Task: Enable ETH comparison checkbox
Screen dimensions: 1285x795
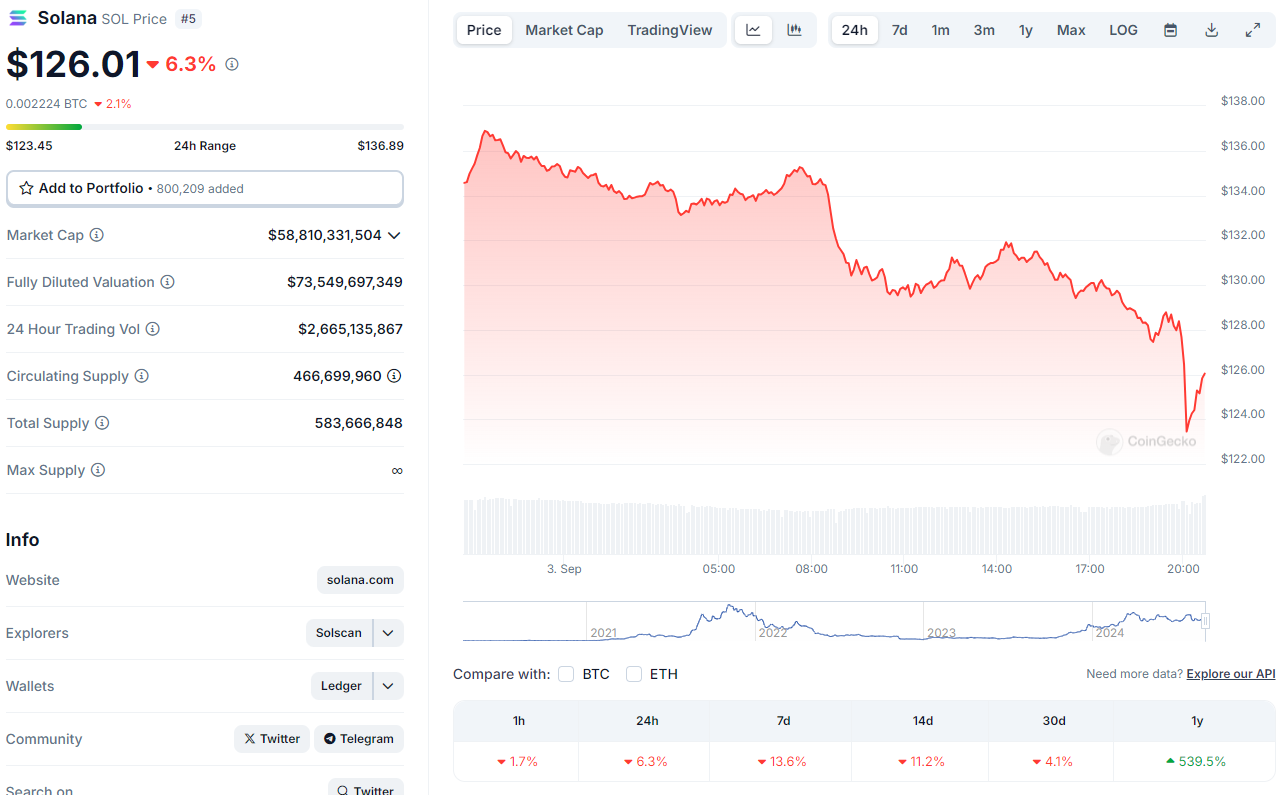Action: [x=634, y=674]
